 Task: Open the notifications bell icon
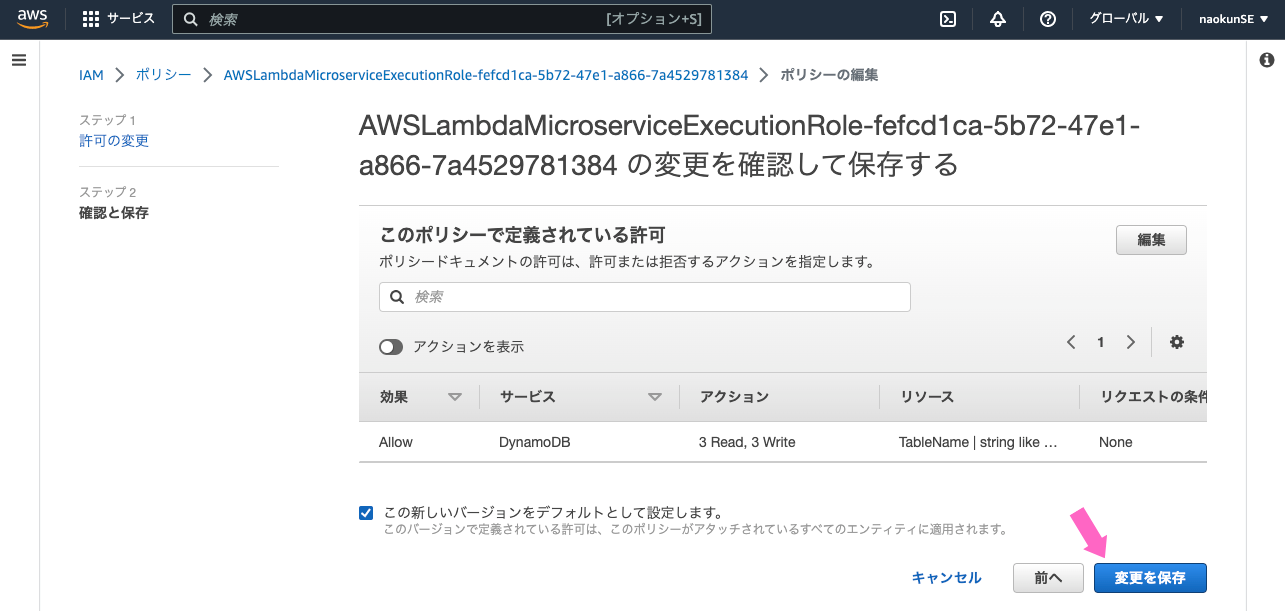[x=997, y=19]
